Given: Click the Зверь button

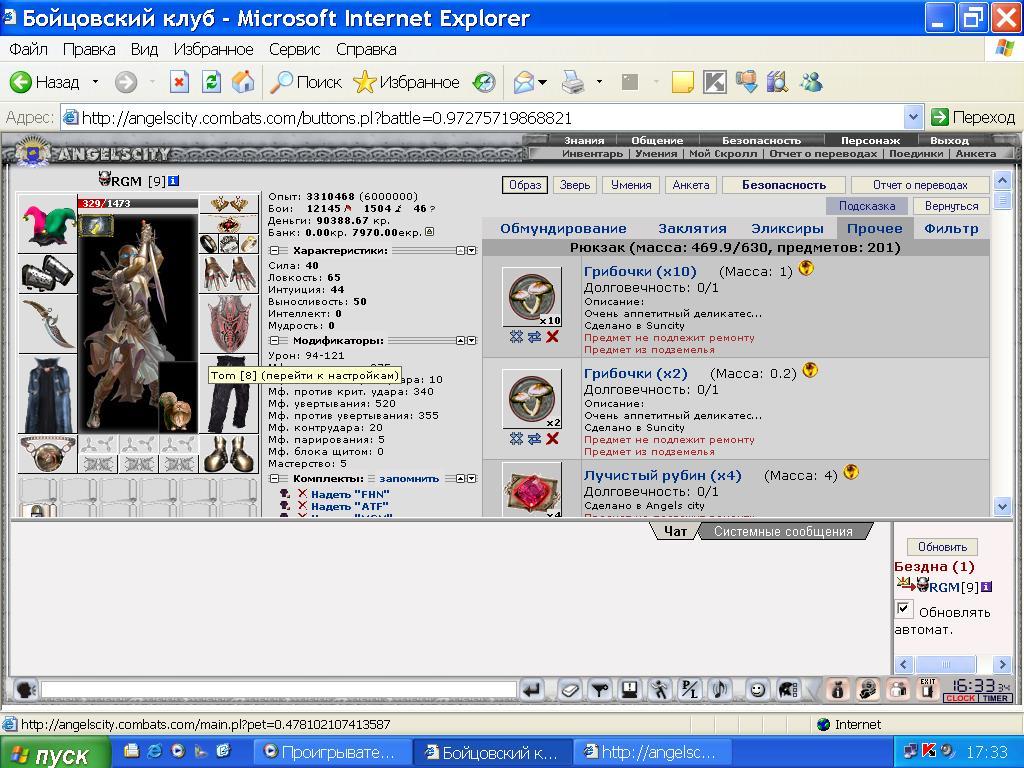Looking at the screenshot, I should click(x=575, y=185).
